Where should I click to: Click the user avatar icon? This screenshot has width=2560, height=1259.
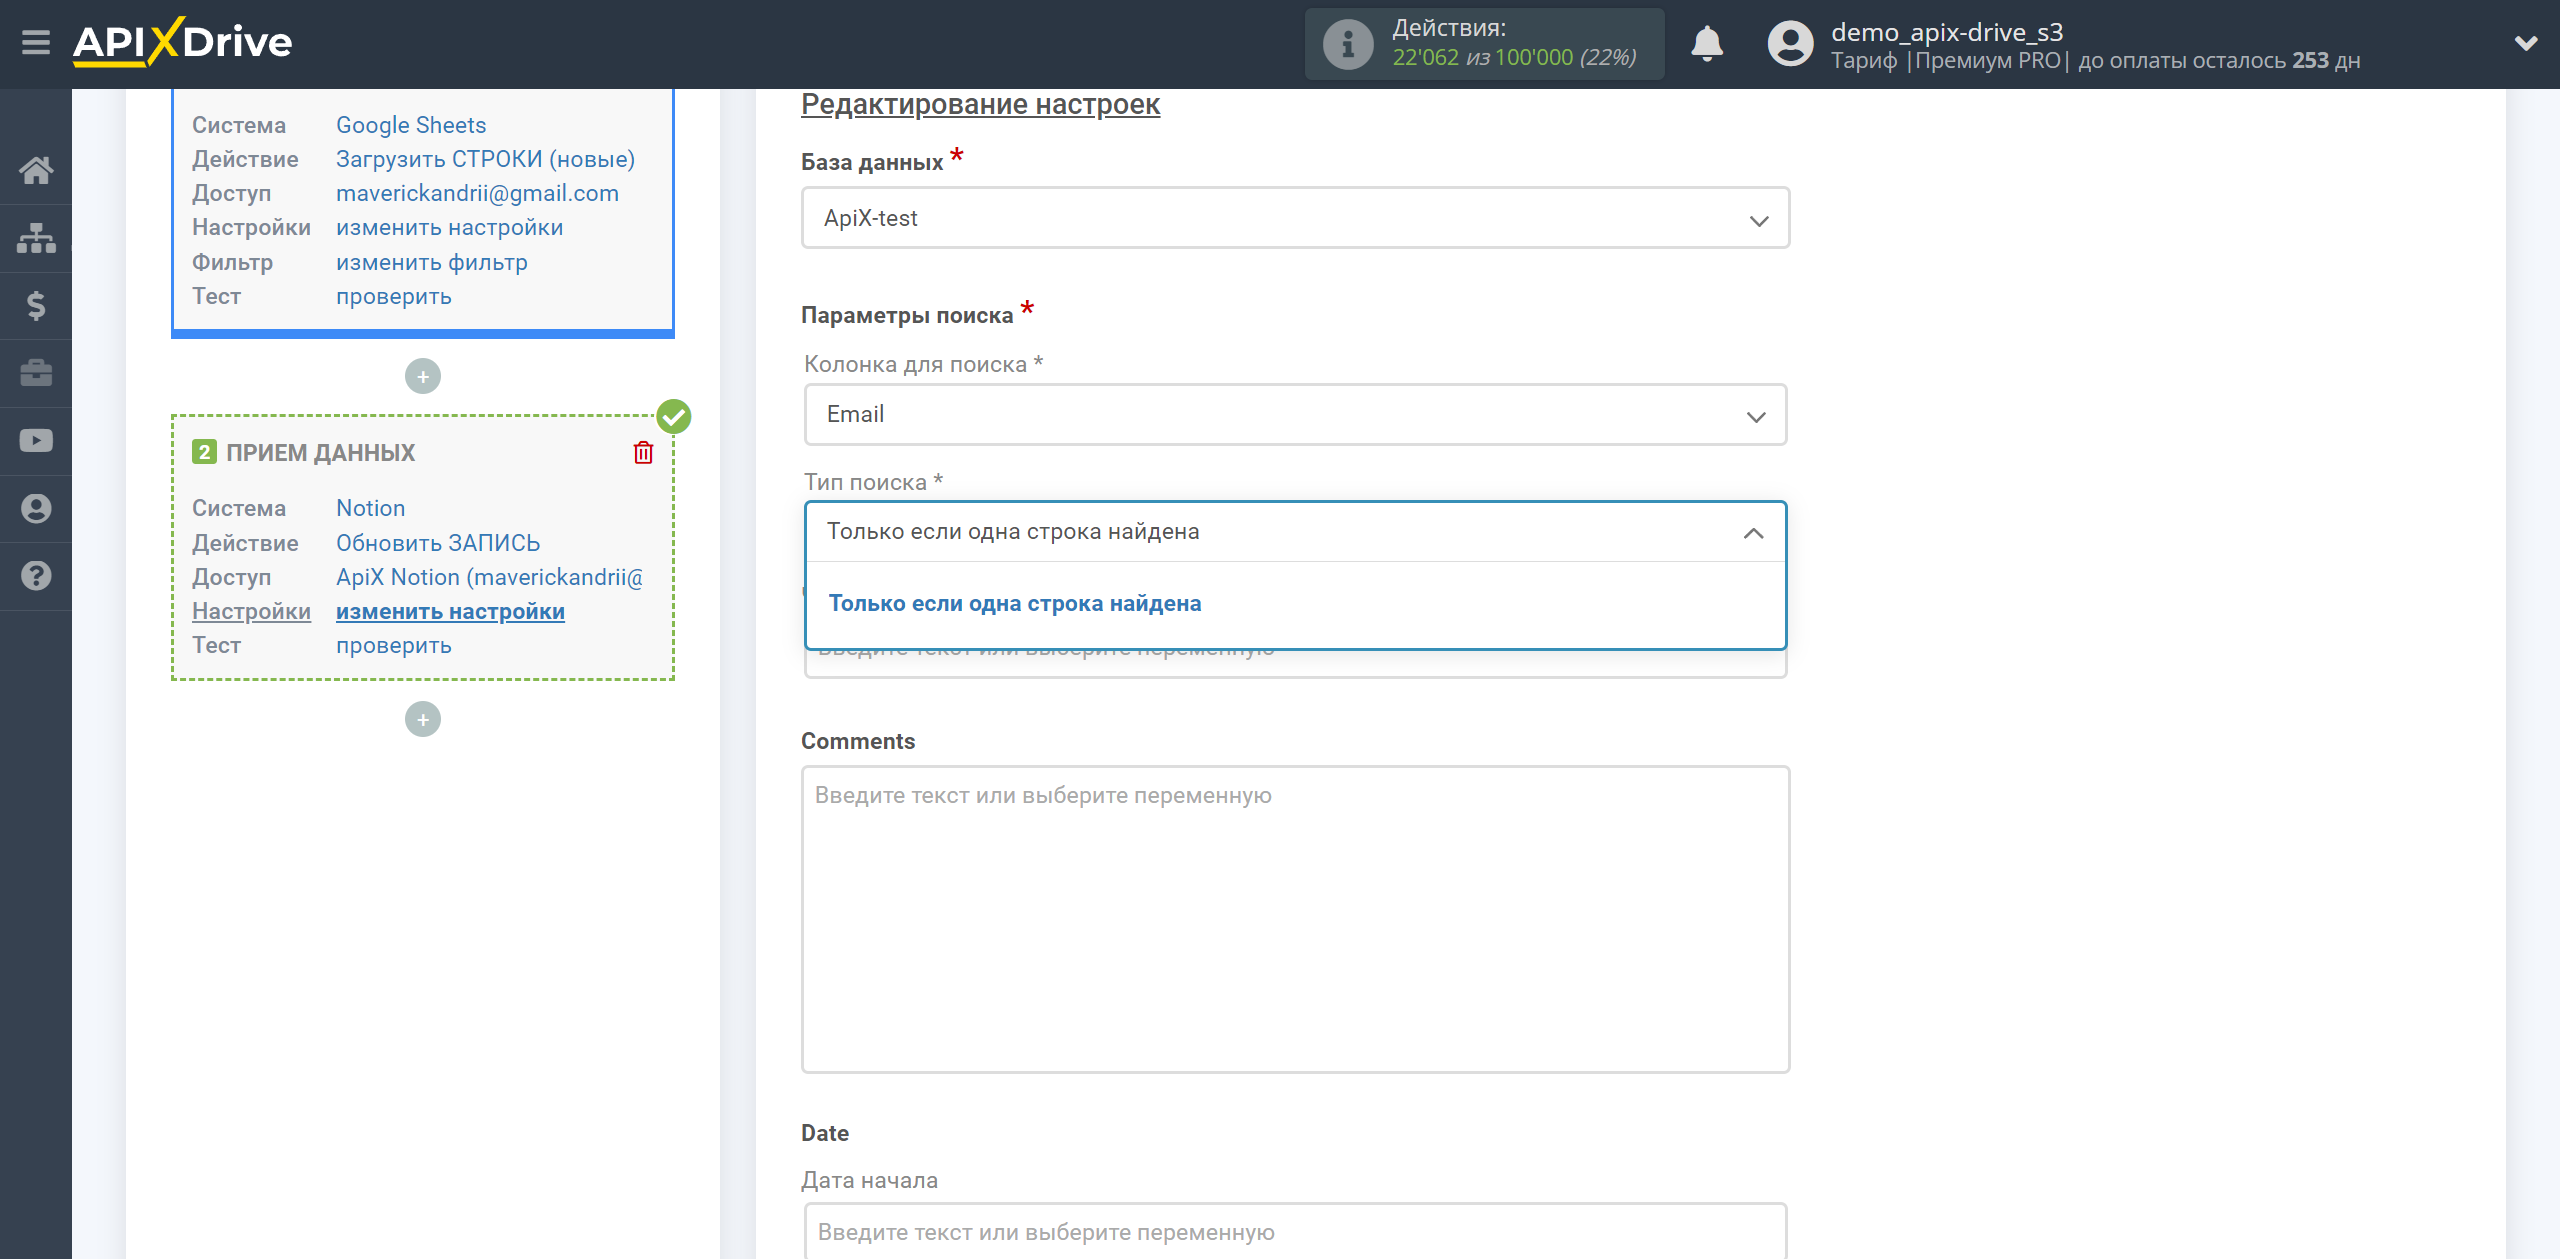click(x=1790, y=44)
